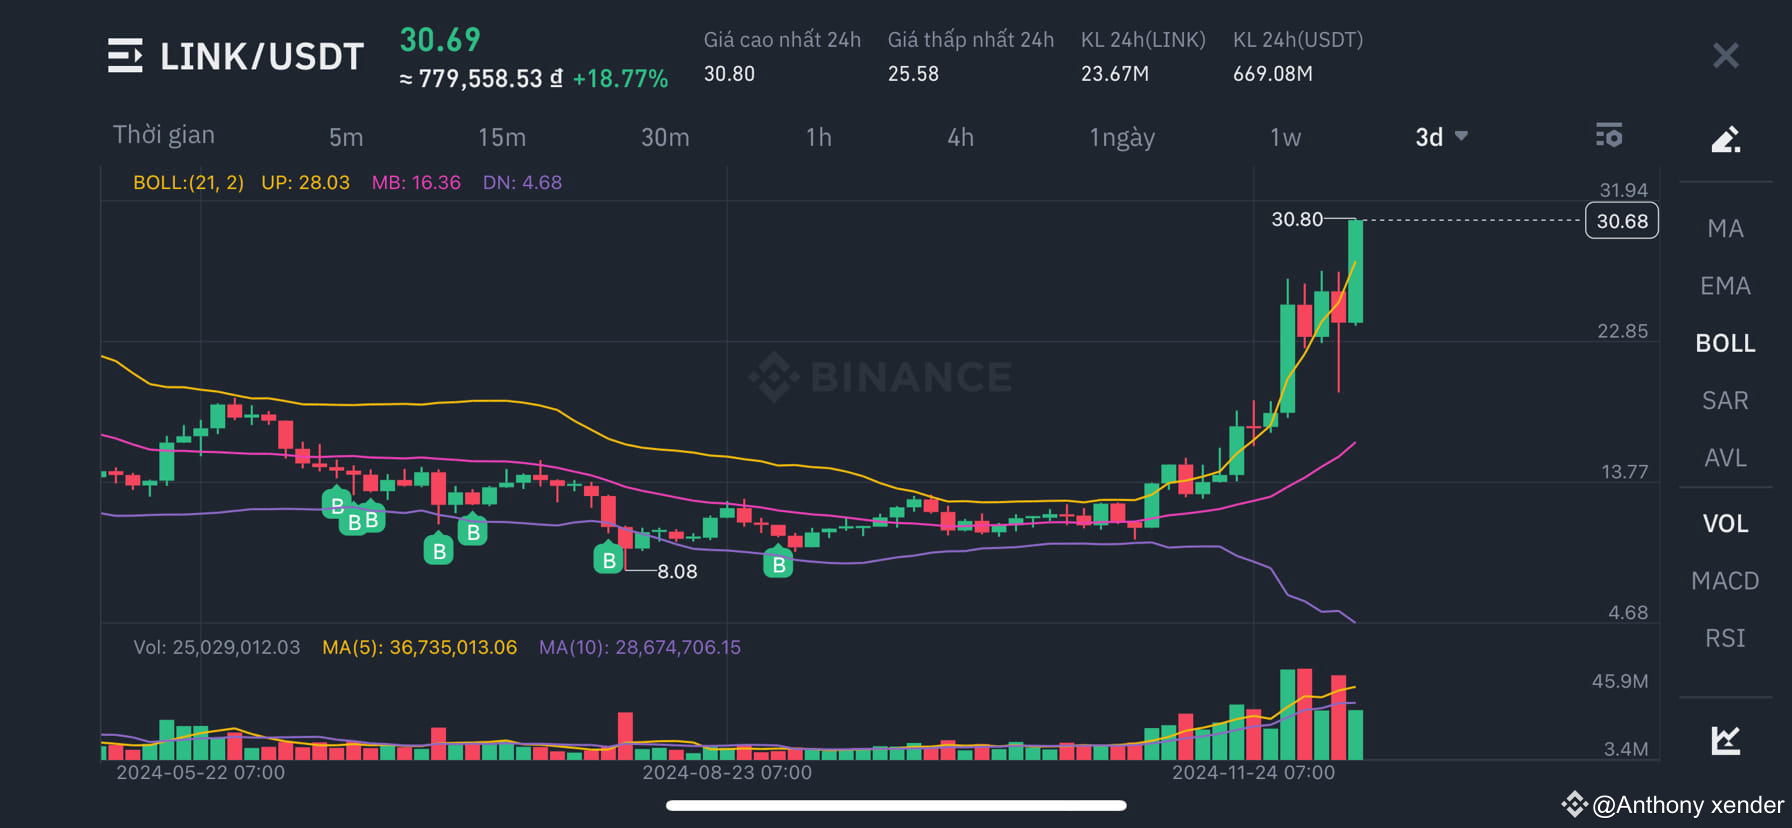Tap the KL 24h(LINK) volume label
Screen dimensions: 1792x828
click(1143, 40)
